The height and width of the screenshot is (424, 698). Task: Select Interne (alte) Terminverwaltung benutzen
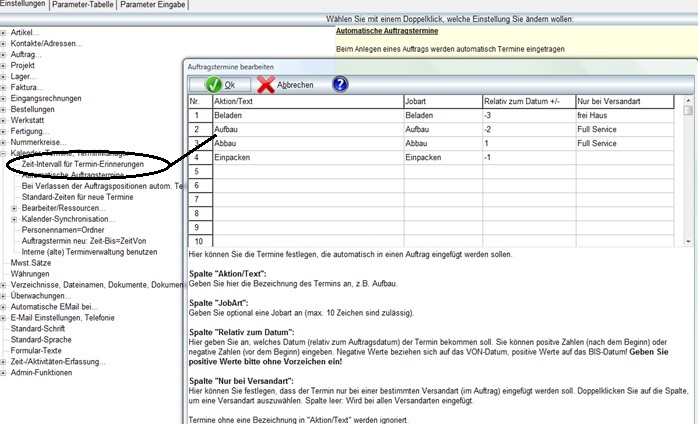point(89,252)
